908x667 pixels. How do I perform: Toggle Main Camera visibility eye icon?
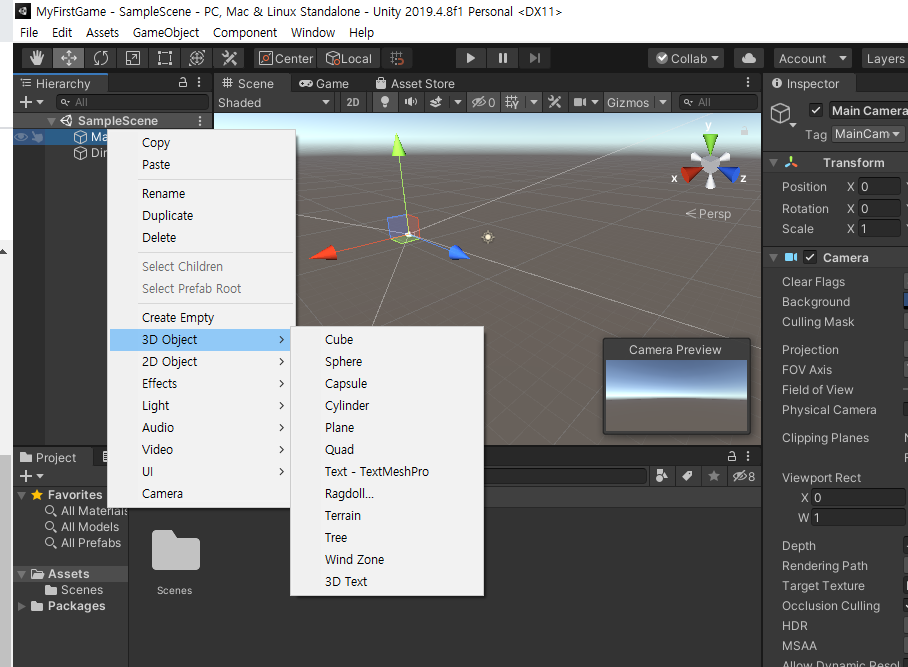click(x=21, y=137)
